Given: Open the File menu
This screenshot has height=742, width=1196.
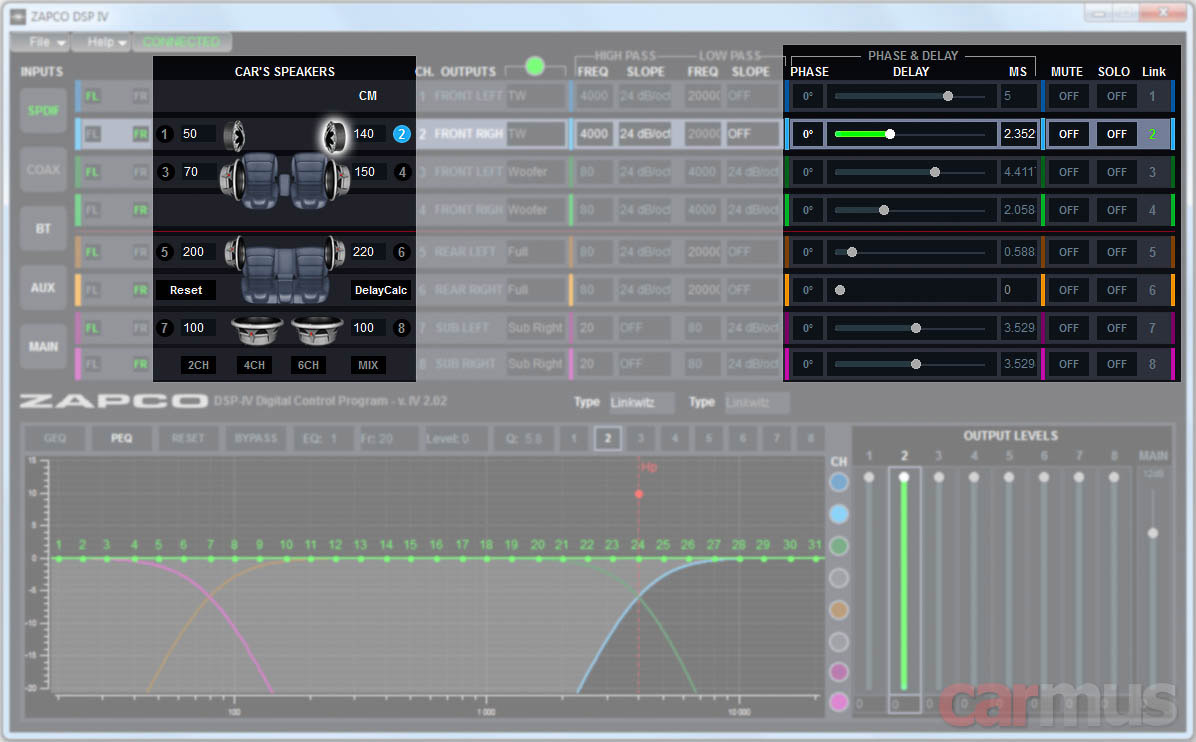Looking at the screenshot, I should point(40,42).
